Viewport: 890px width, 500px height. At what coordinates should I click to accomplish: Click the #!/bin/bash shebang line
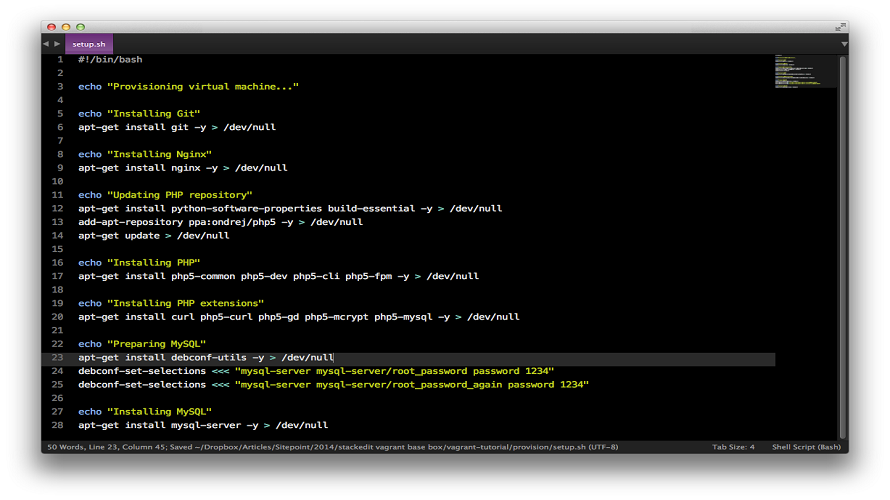(x=110, y=60)
